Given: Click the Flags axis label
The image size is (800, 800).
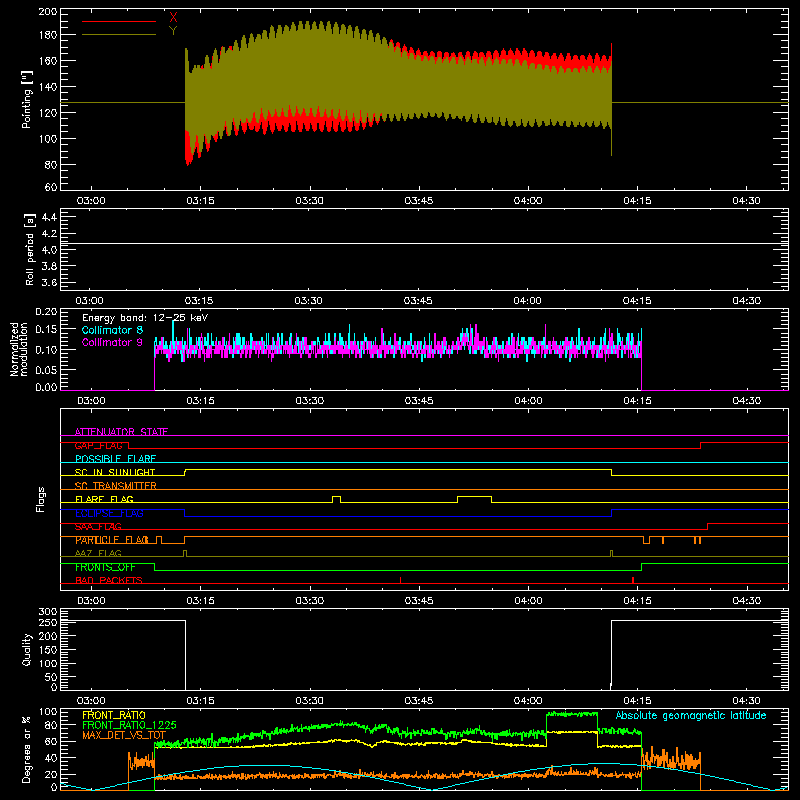Looking at the screenshot, I should tap(41, 499).
